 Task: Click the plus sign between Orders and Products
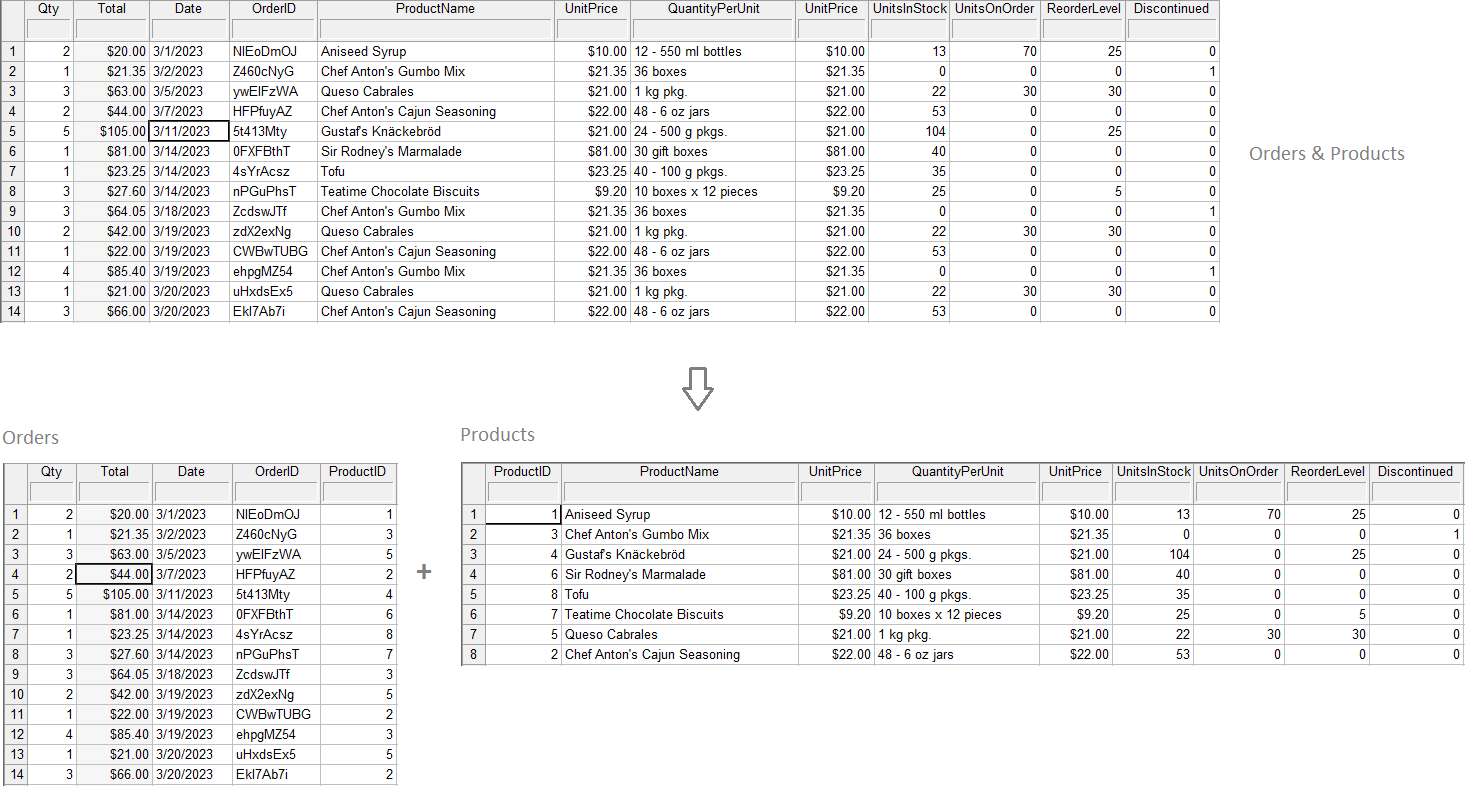(x=424, y=572)
